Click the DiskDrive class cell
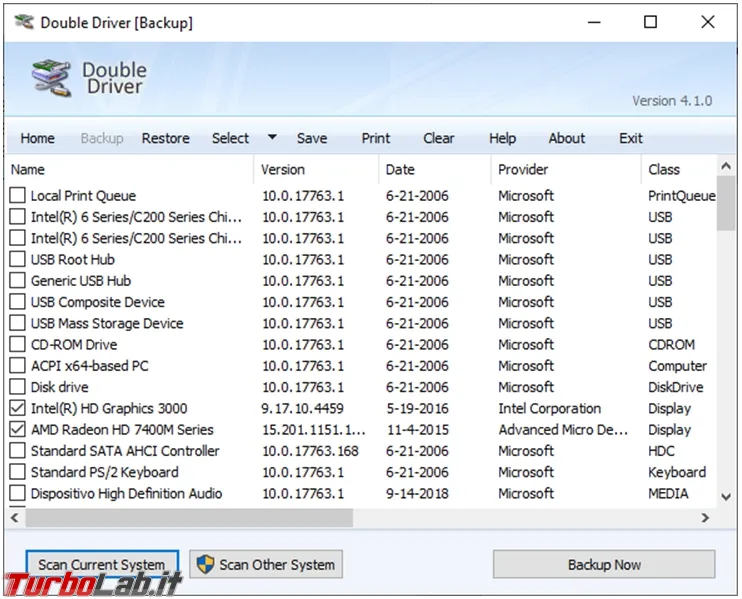 point(676,387)
